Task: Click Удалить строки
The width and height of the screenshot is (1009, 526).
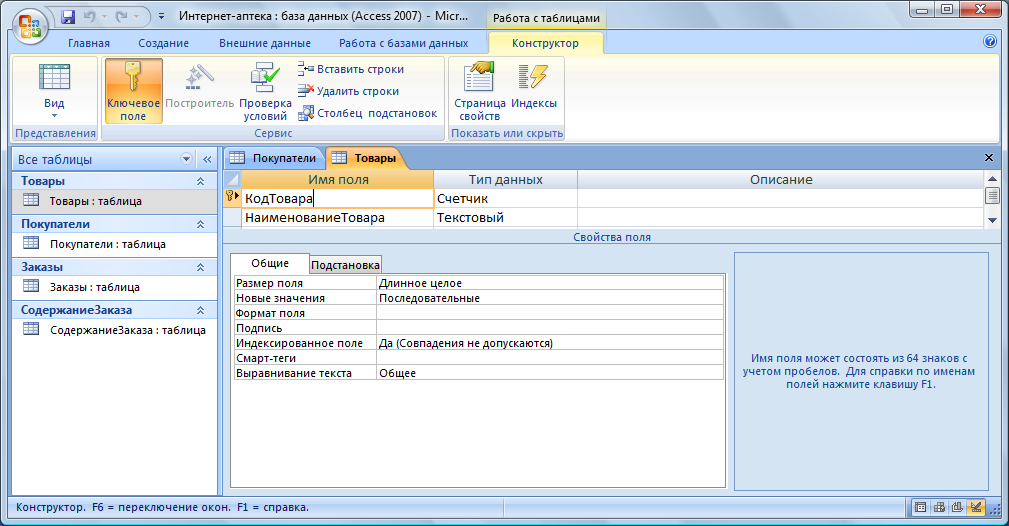Action: pyautogui.click(x=348, y=91)
